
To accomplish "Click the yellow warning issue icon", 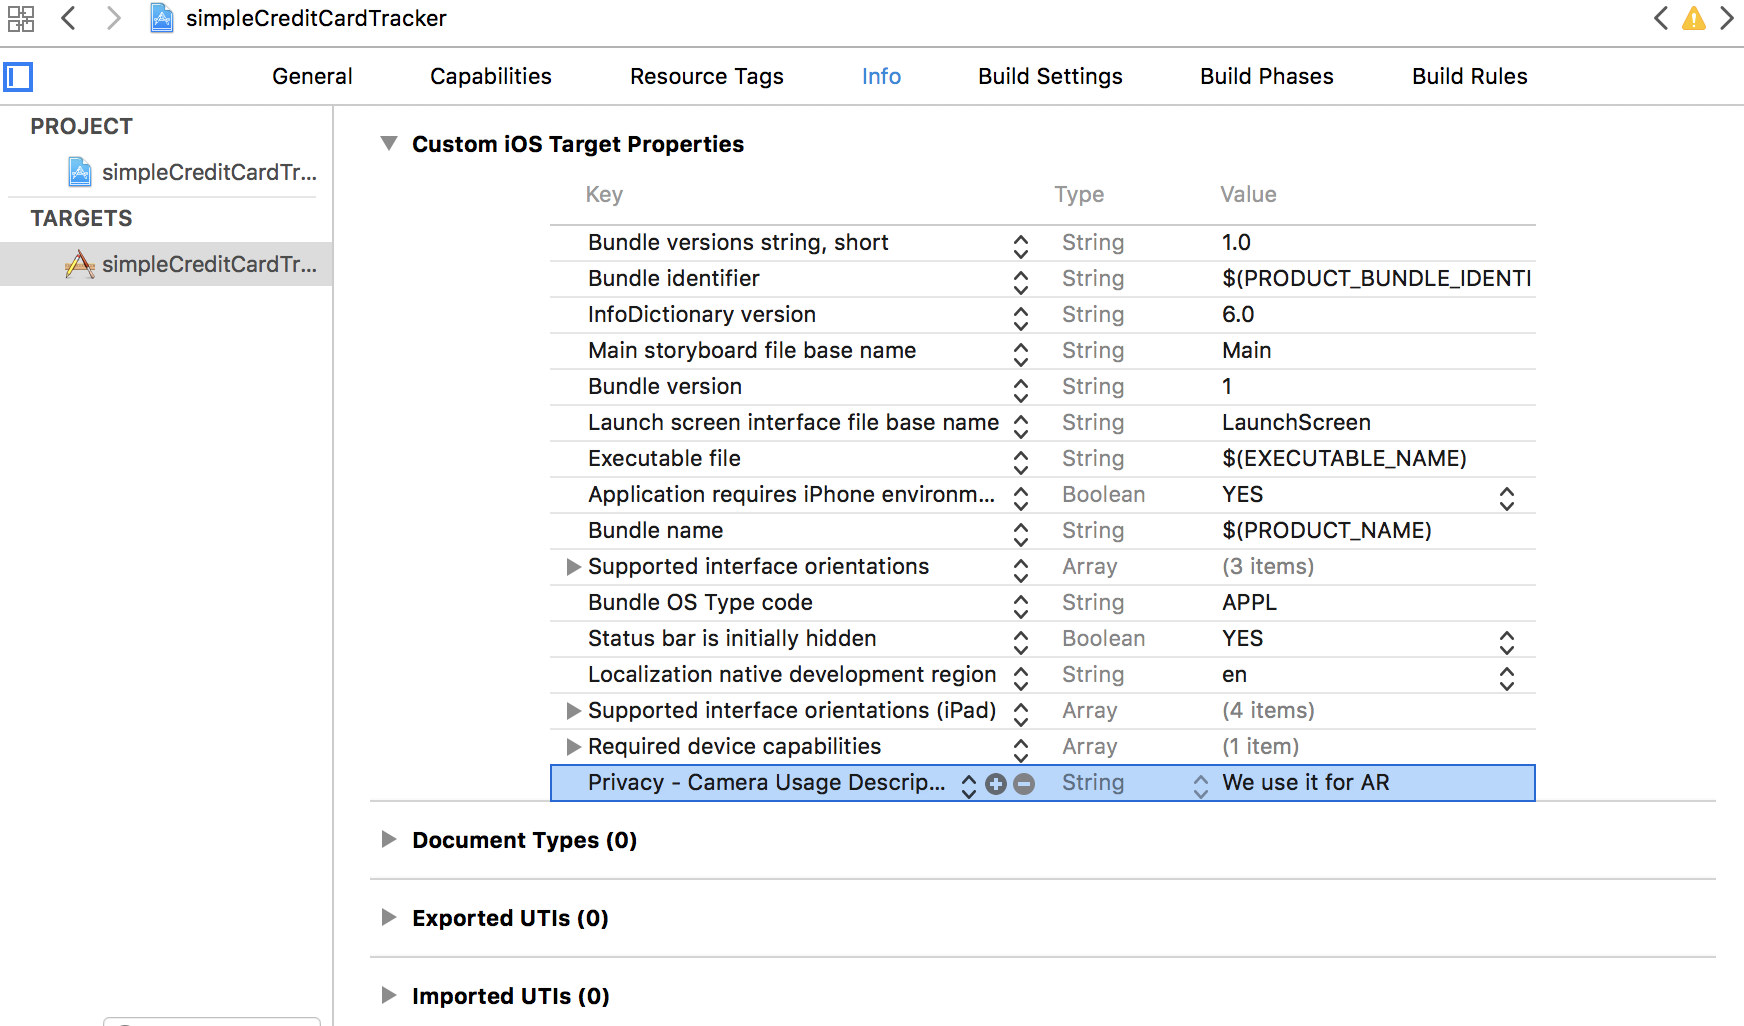I will pyautogui.click(x=1693, y=18).
